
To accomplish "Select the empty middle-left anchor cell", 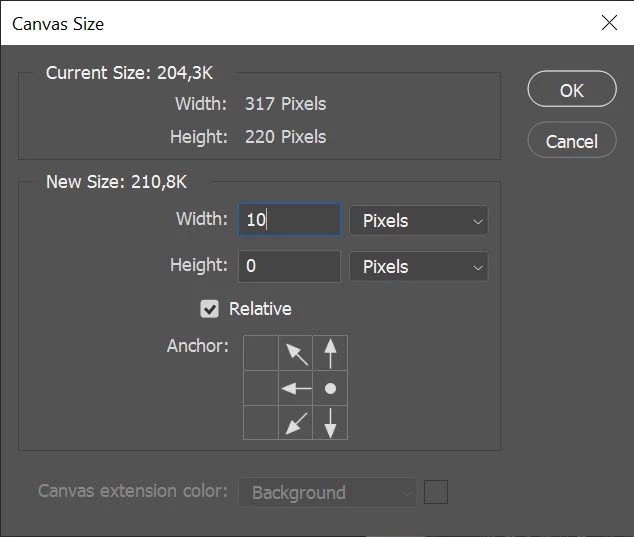I will point(261,388).
